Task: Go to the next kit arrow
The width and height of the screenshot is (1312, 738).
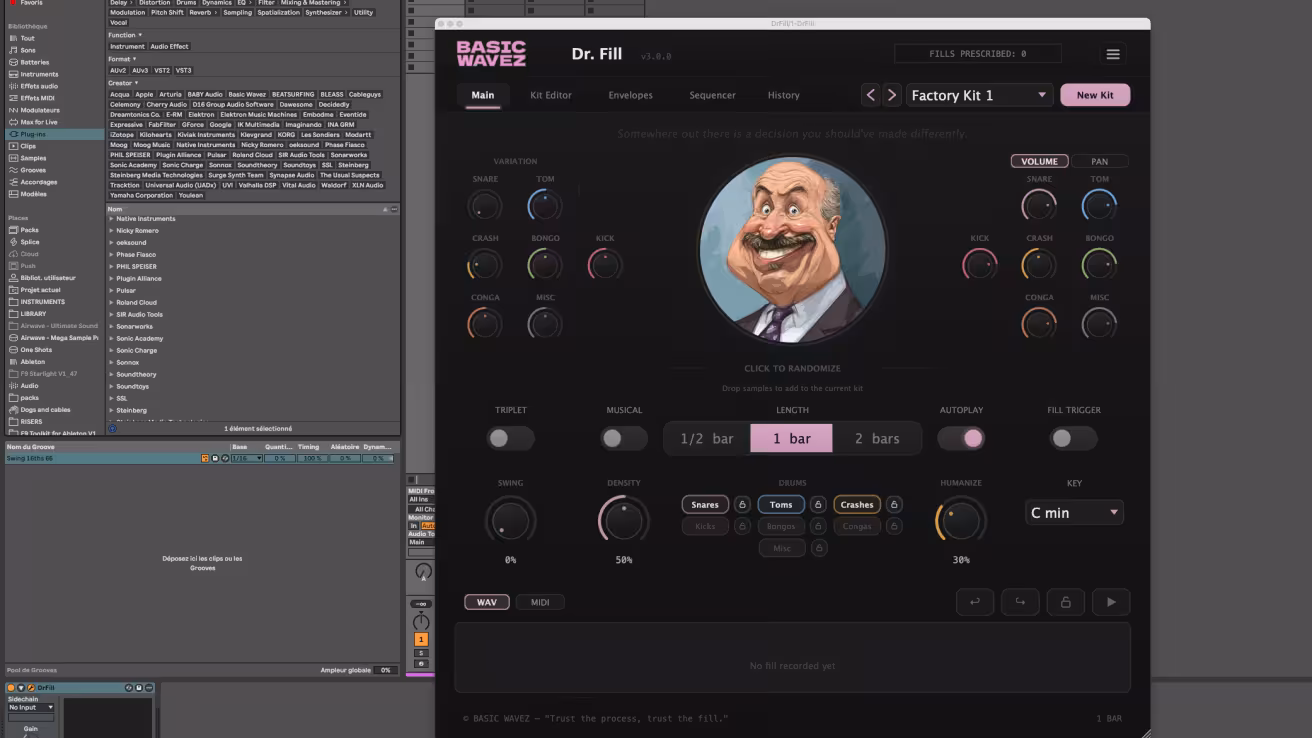Action: 892,95
